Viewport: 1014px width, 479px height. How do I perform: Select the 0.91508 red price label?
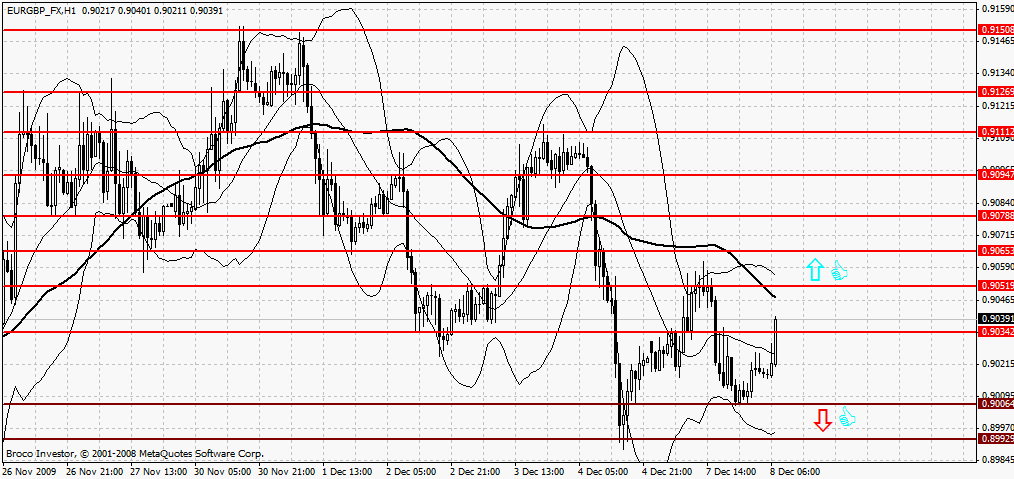click(997, 30)
